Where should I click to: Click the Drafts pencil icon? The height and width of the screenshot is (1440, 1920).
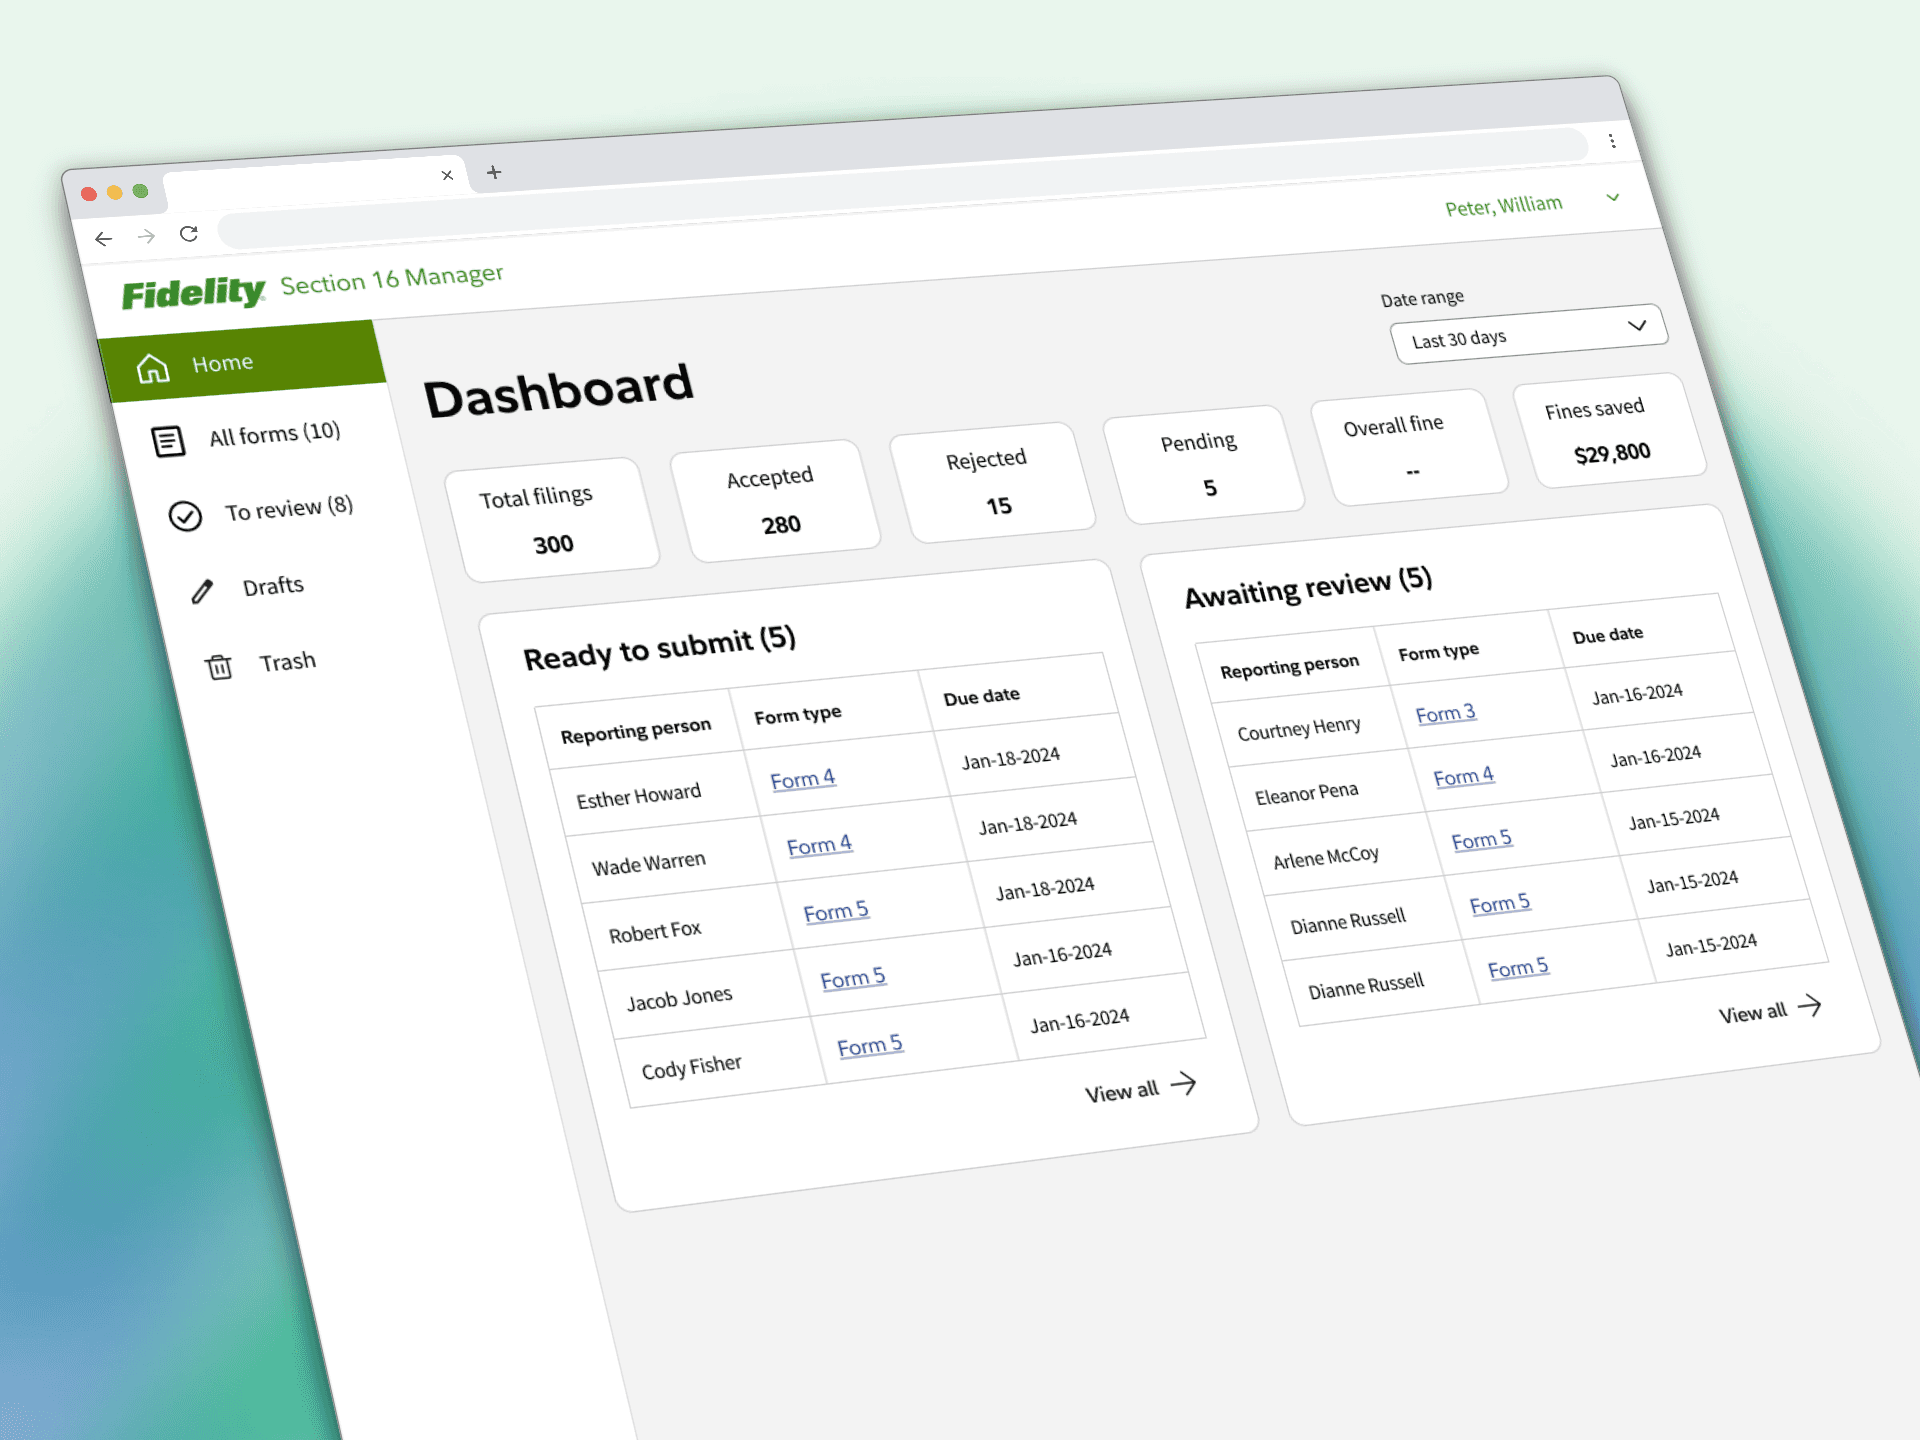202,592
